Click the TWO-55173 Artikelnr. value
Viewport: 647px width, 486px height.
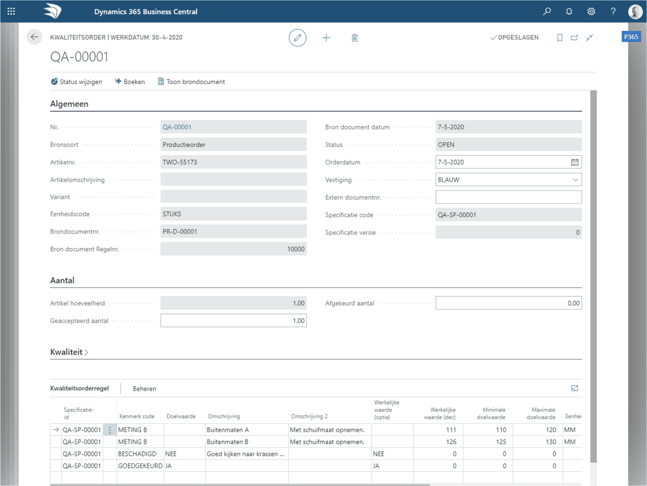234,162
